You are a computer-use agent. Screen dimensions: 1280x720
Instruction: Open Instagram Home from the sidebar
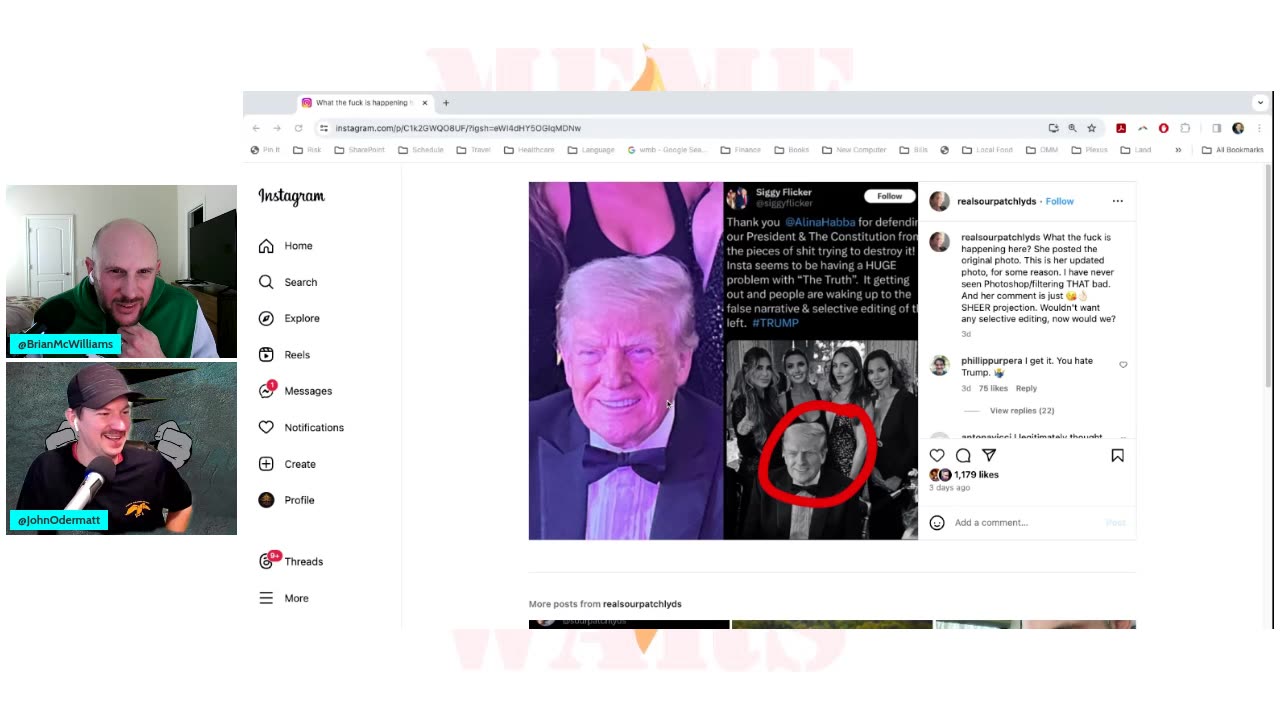(x=286, y=246)
